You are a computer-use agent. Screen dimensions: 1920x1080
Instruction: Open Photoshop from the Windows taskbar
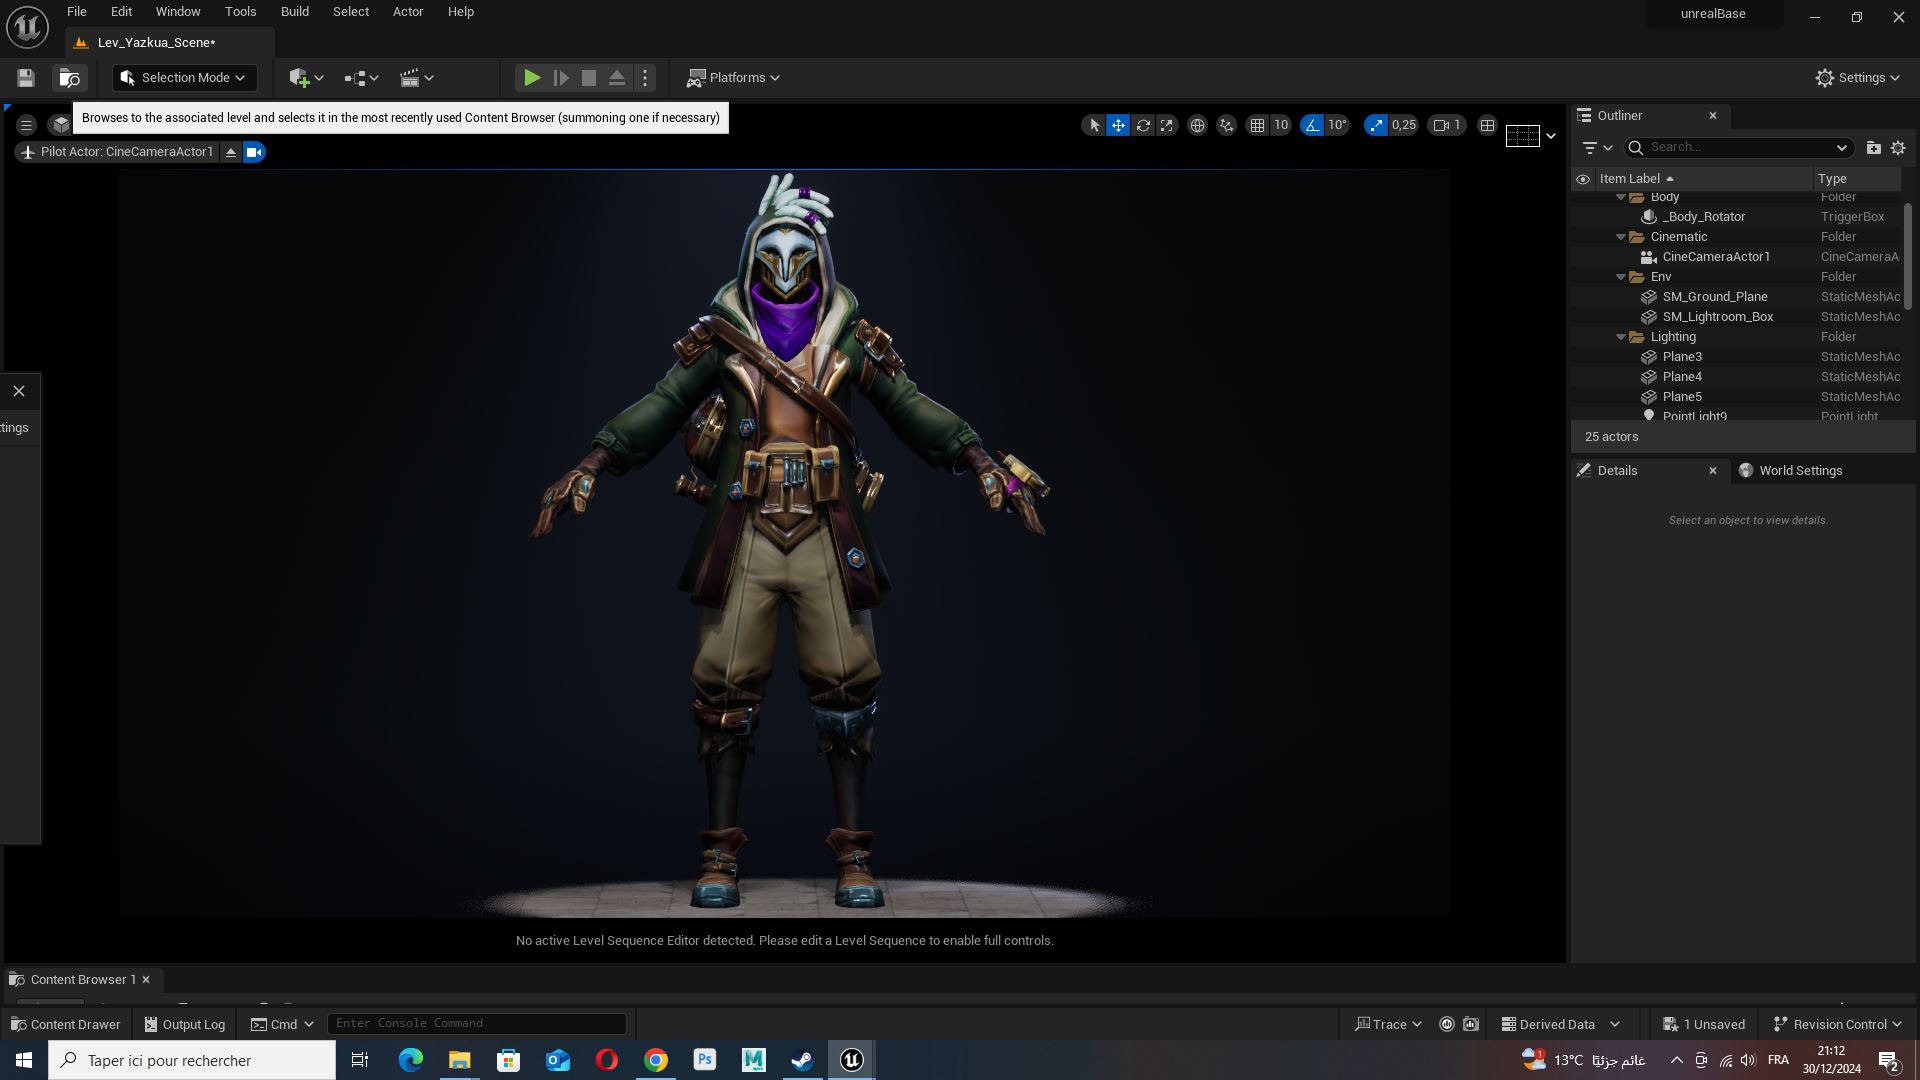705,1060
